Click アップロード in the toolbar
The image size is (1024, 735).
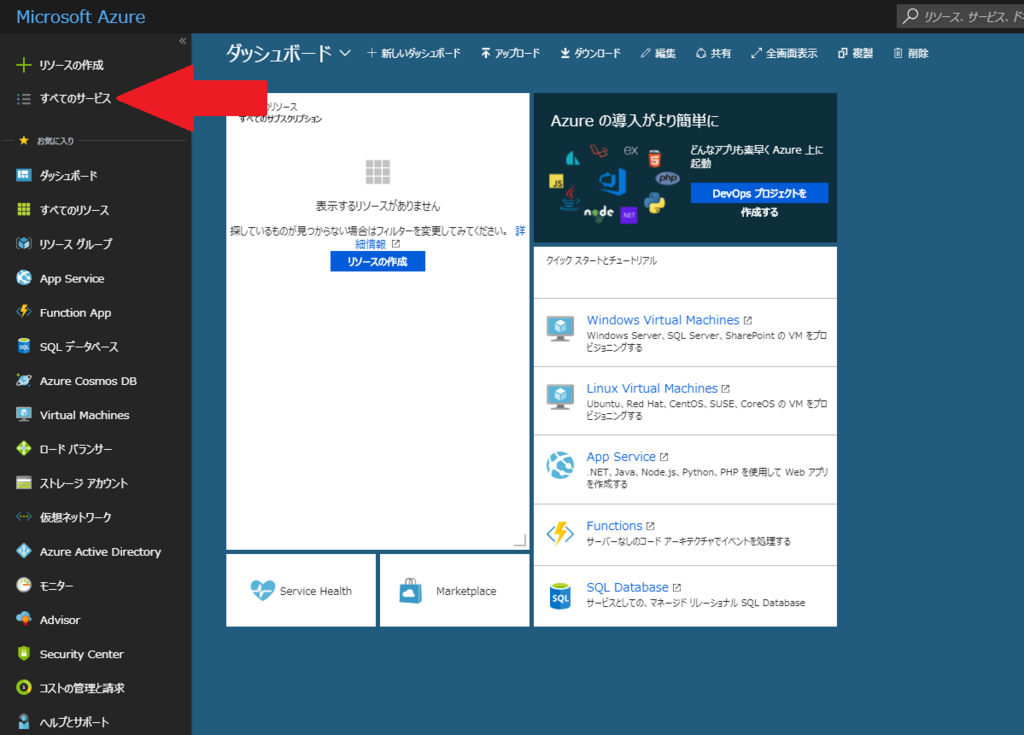(510, 53)
